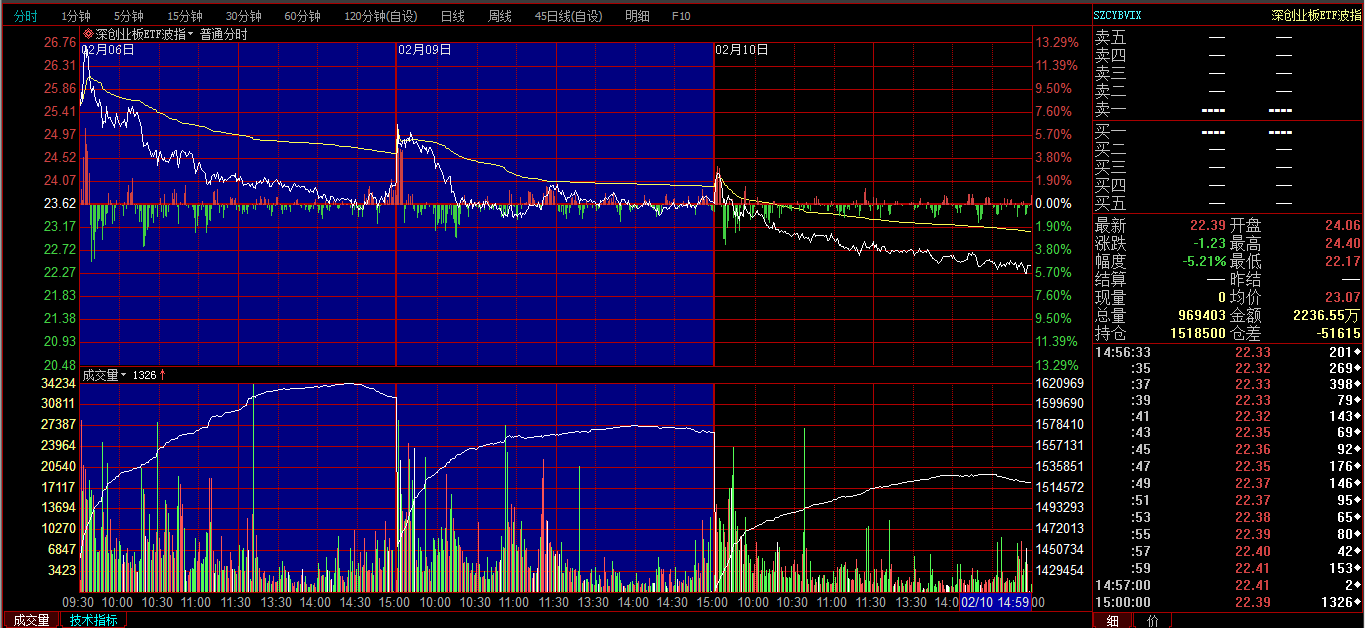Click the SZCYBVIX symbol code header

(1117, 15)
